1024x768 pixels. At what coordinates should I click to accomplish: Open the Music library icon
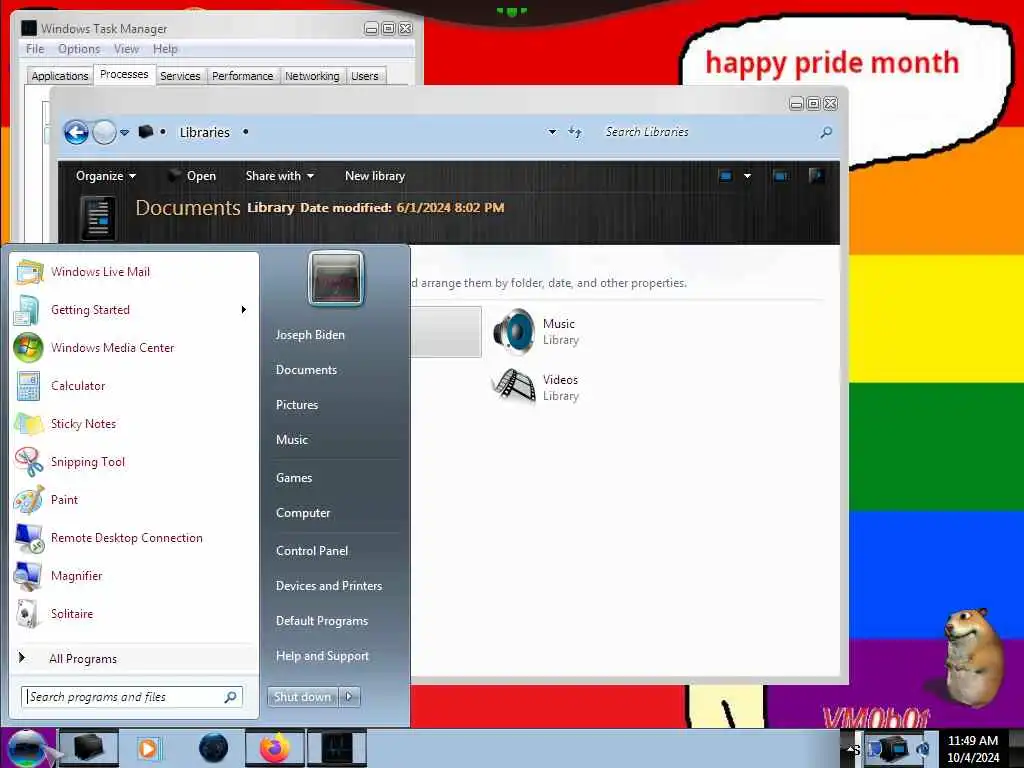(513, 332)
